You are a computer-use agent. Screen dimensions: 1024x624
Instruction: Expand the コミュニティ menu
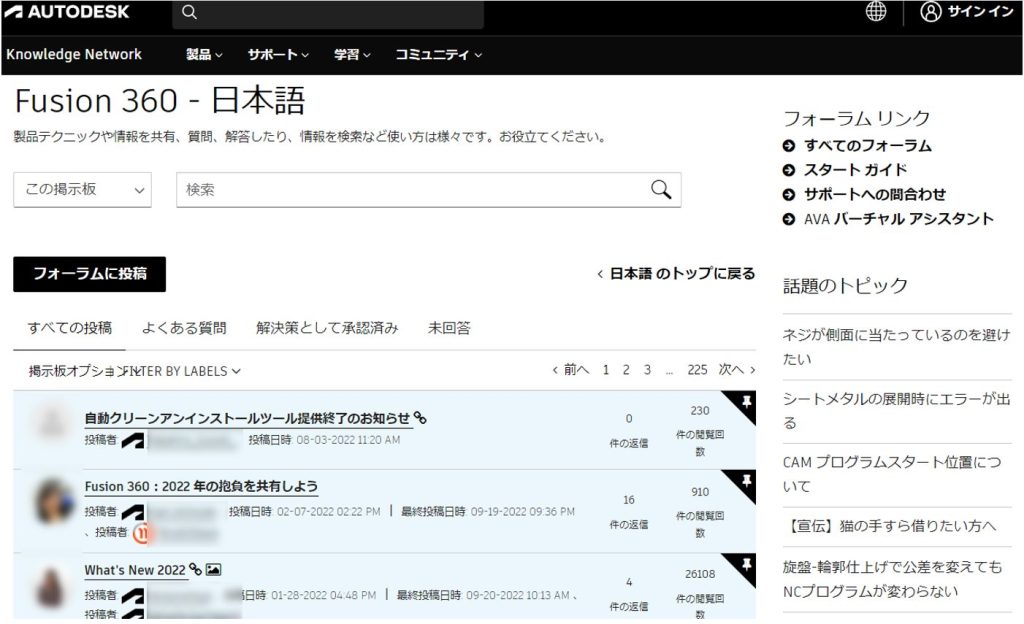(438, 55)
